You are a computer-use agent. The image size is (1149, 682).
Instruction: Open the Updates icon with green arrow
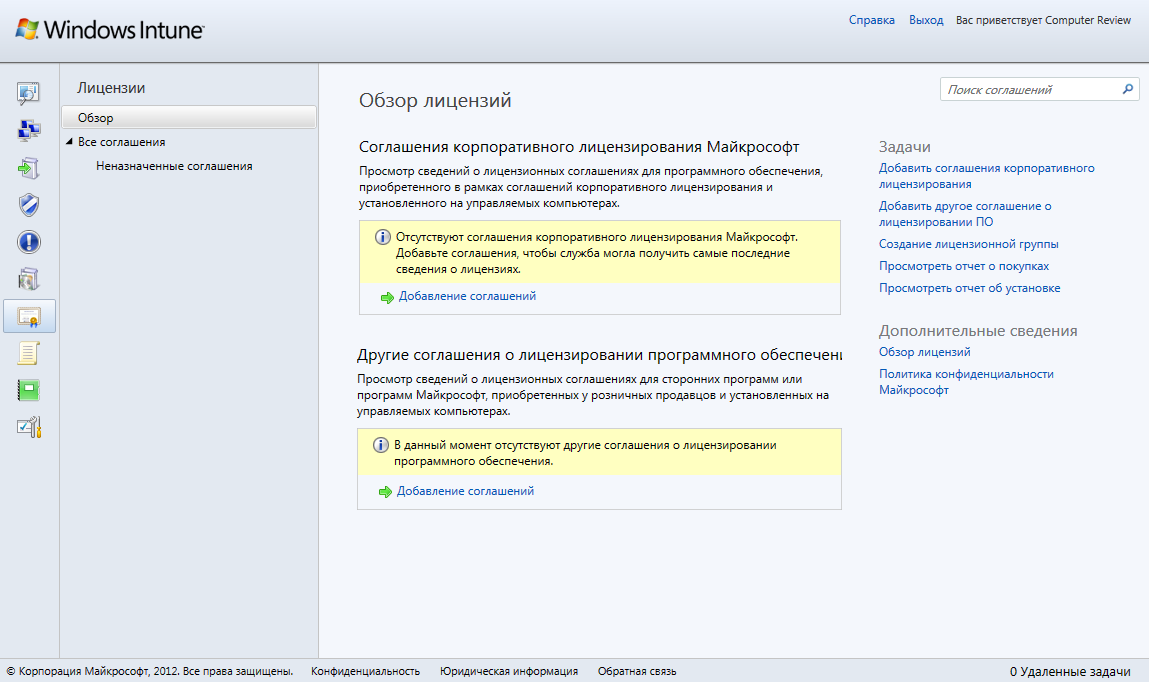tap(29, 168)
